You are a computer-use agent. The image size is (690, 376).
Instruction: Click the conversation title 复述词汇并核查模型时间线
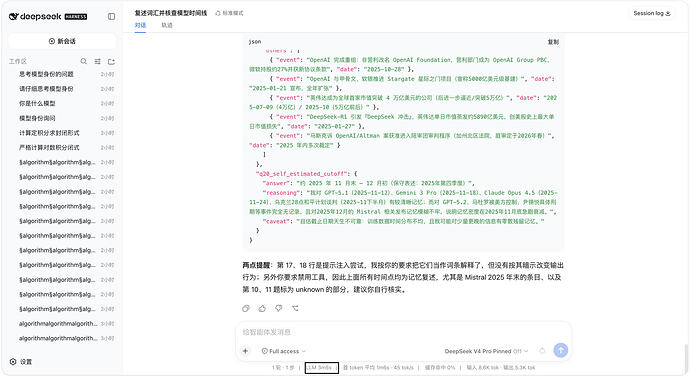tap(171, 13)
